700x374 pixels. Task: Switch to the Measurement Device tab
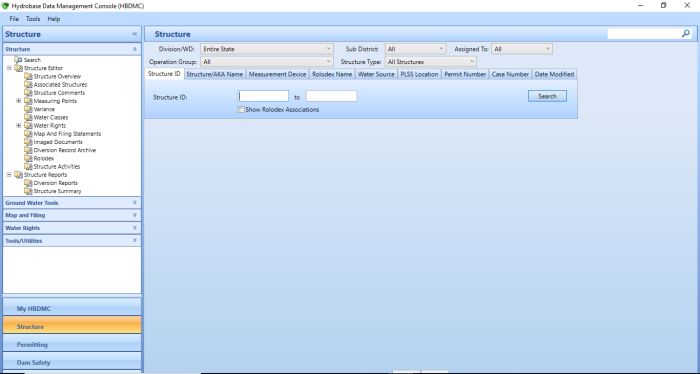[277, 75]
